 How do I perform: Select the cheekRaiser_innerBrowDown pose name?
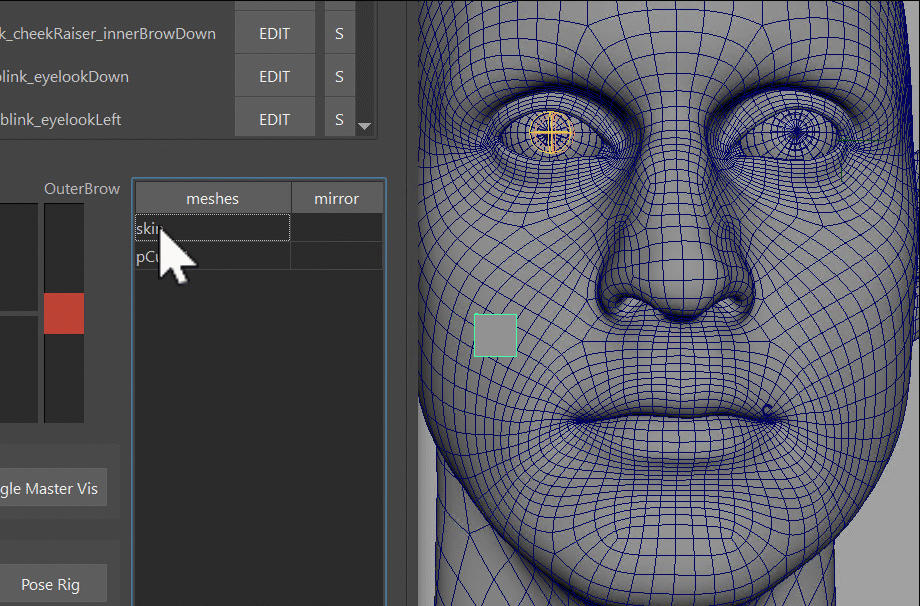click(x=108, y=33)
